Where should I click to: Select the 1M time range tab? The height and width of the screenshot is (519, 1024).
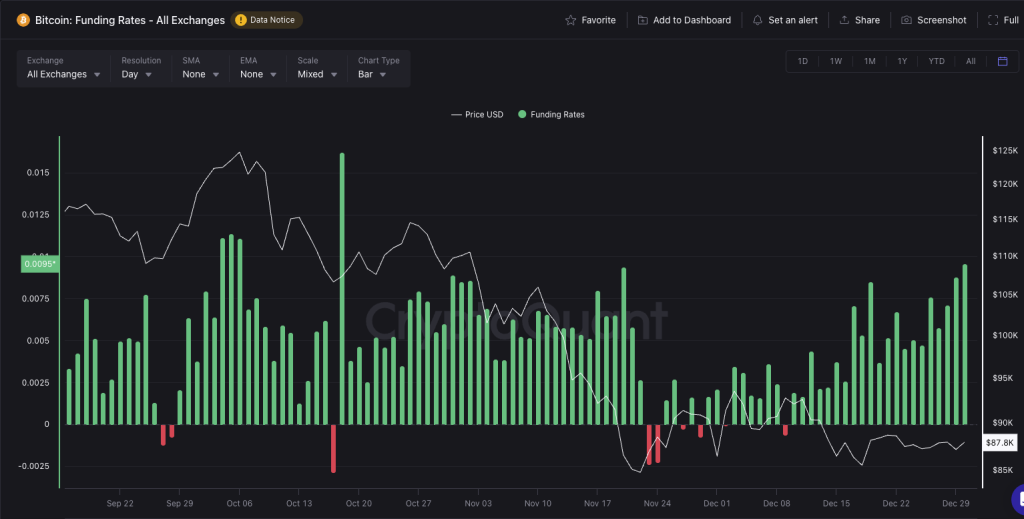tap(869, 61)
